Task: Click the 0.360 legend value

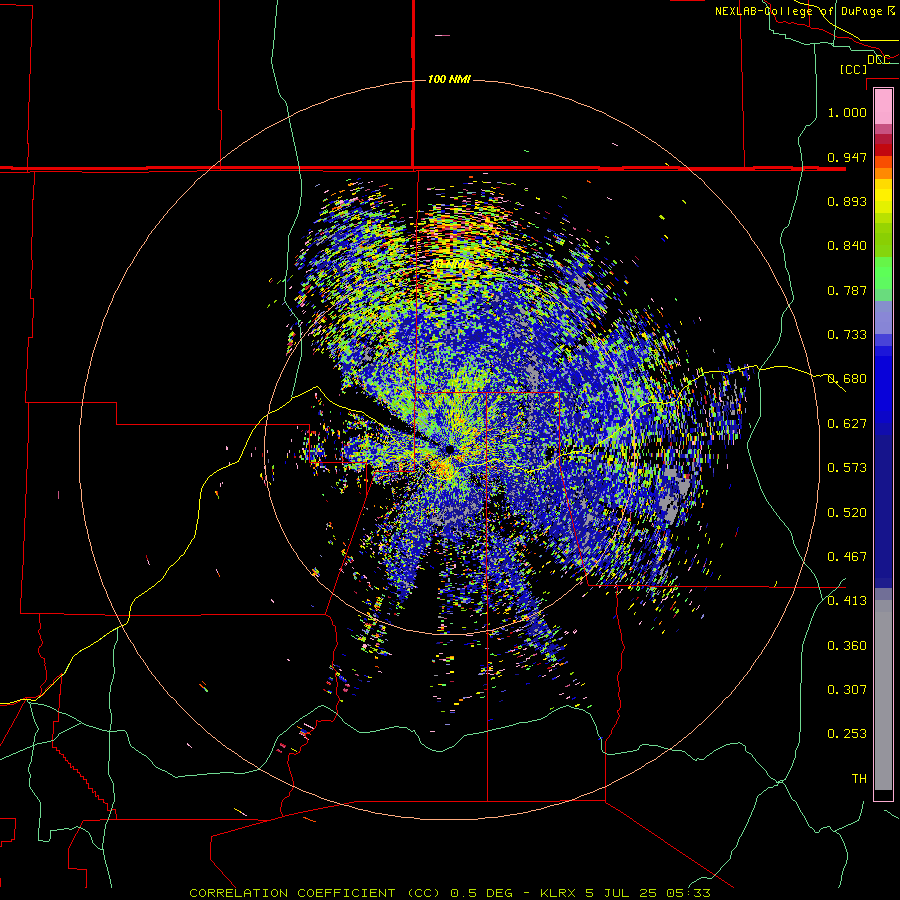Action: click(x=847, y=646)
